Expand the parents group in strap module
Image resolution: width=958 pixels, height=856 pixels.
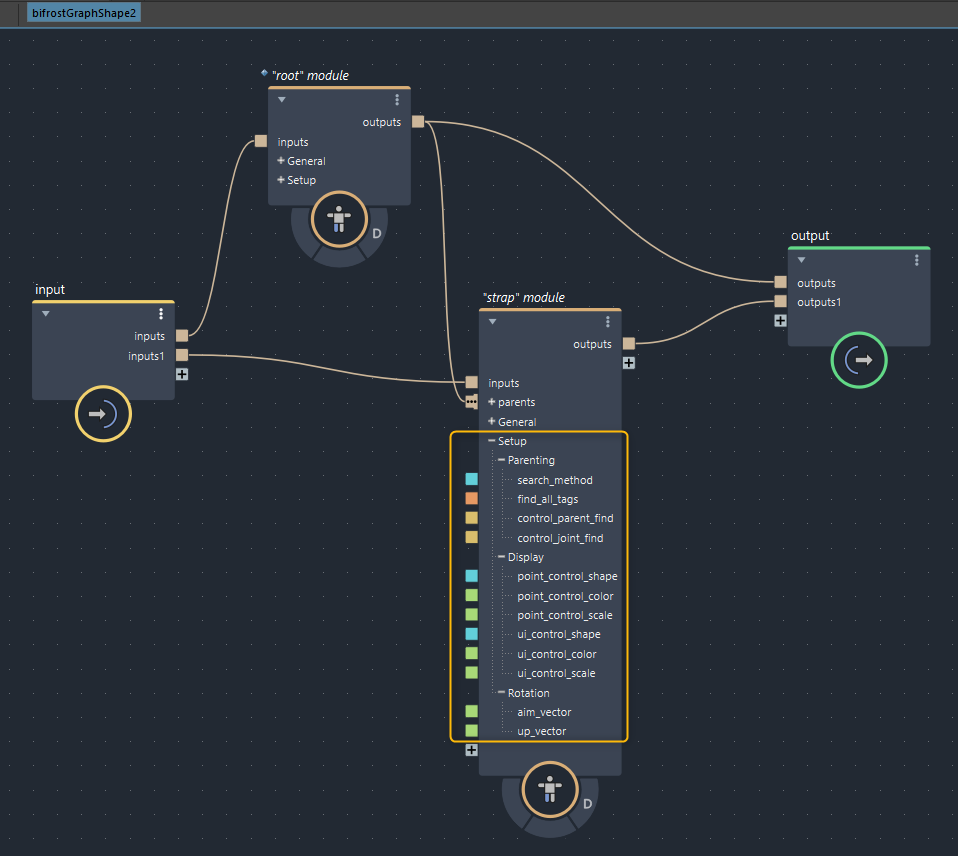pyautogui.click(x=491, y=402)
